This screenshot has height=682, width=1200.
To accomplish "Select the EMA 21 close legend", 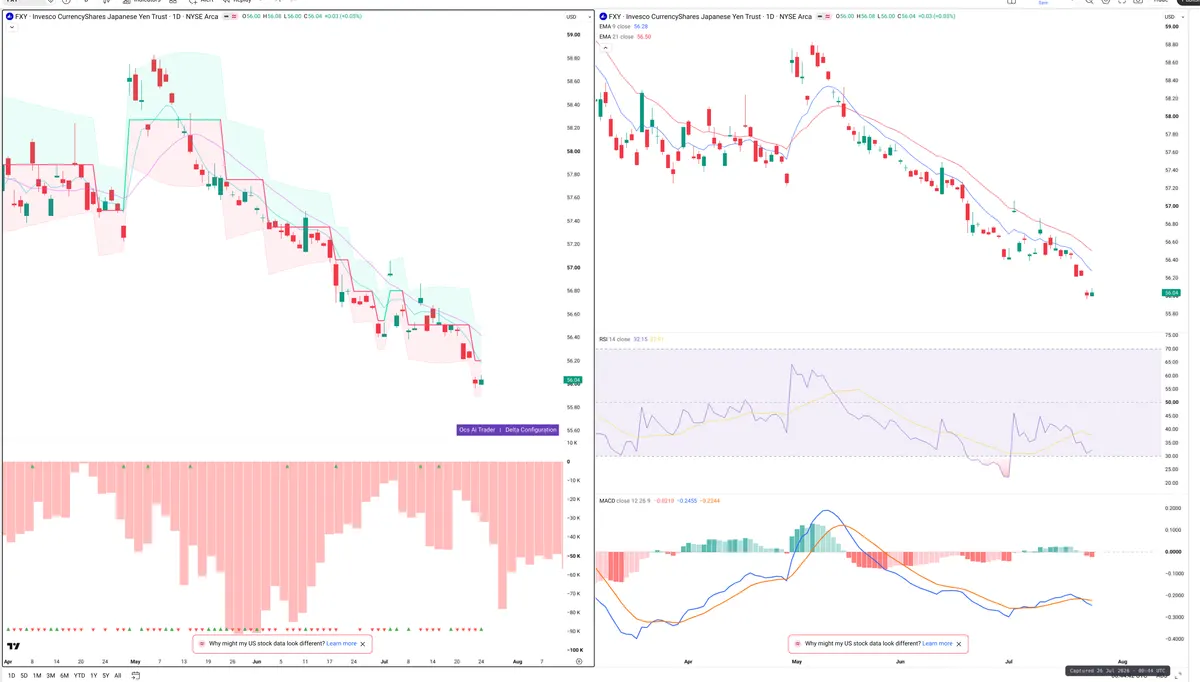I will click(x=616, y=37).
